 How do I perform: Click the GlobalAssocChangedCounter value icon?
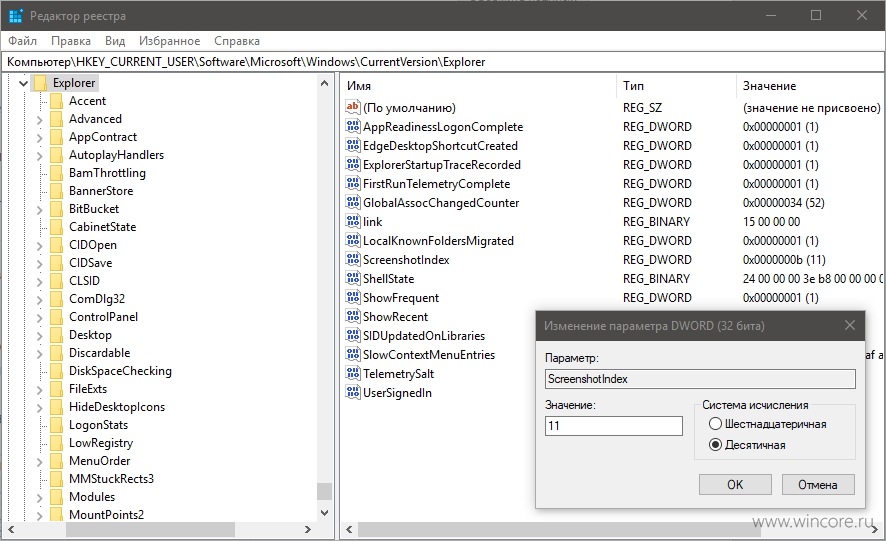(353, 202)
